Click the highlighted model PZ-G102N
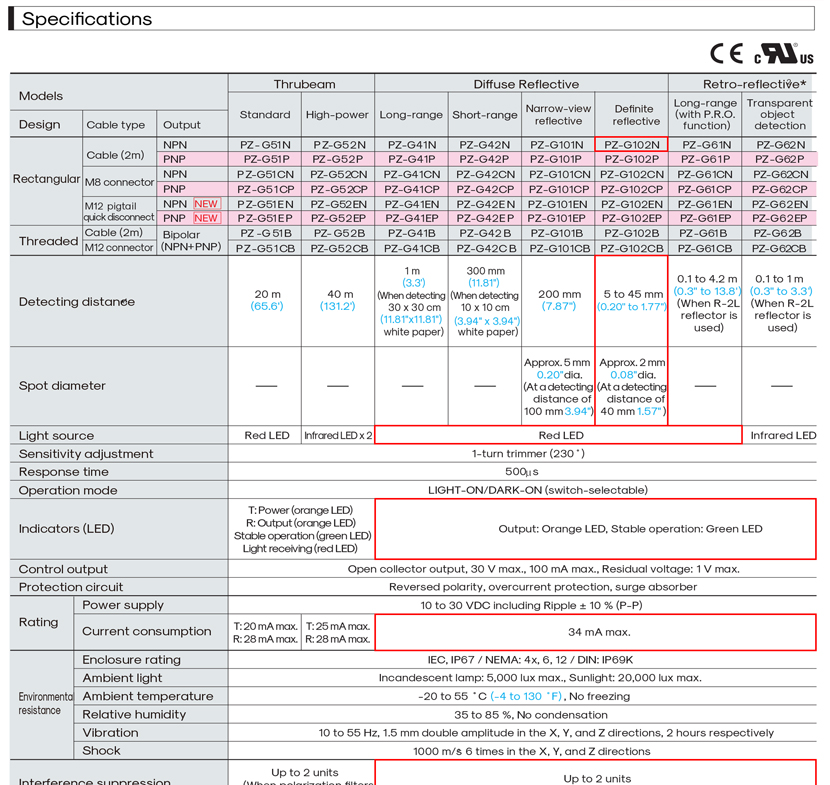The height and width of the screenshot is (785, 830). pyautogui.click(x=631, y=145)
